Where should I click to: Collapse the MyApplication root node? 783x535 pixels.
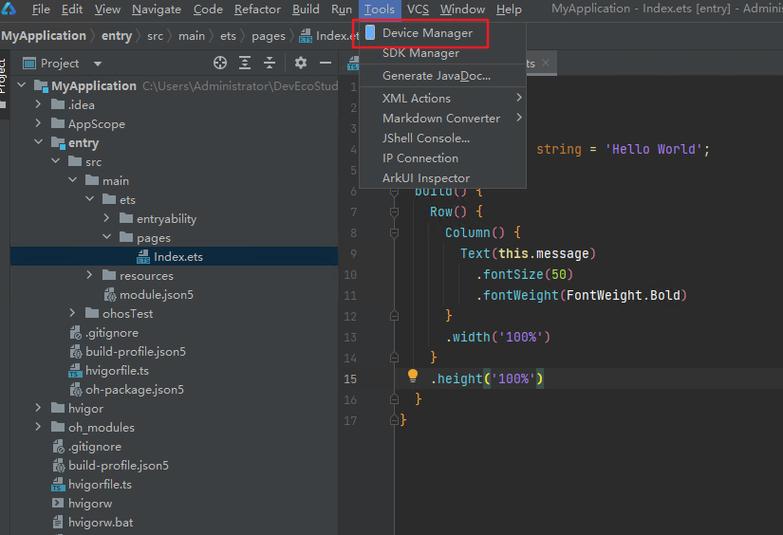[x=21, y=85]
